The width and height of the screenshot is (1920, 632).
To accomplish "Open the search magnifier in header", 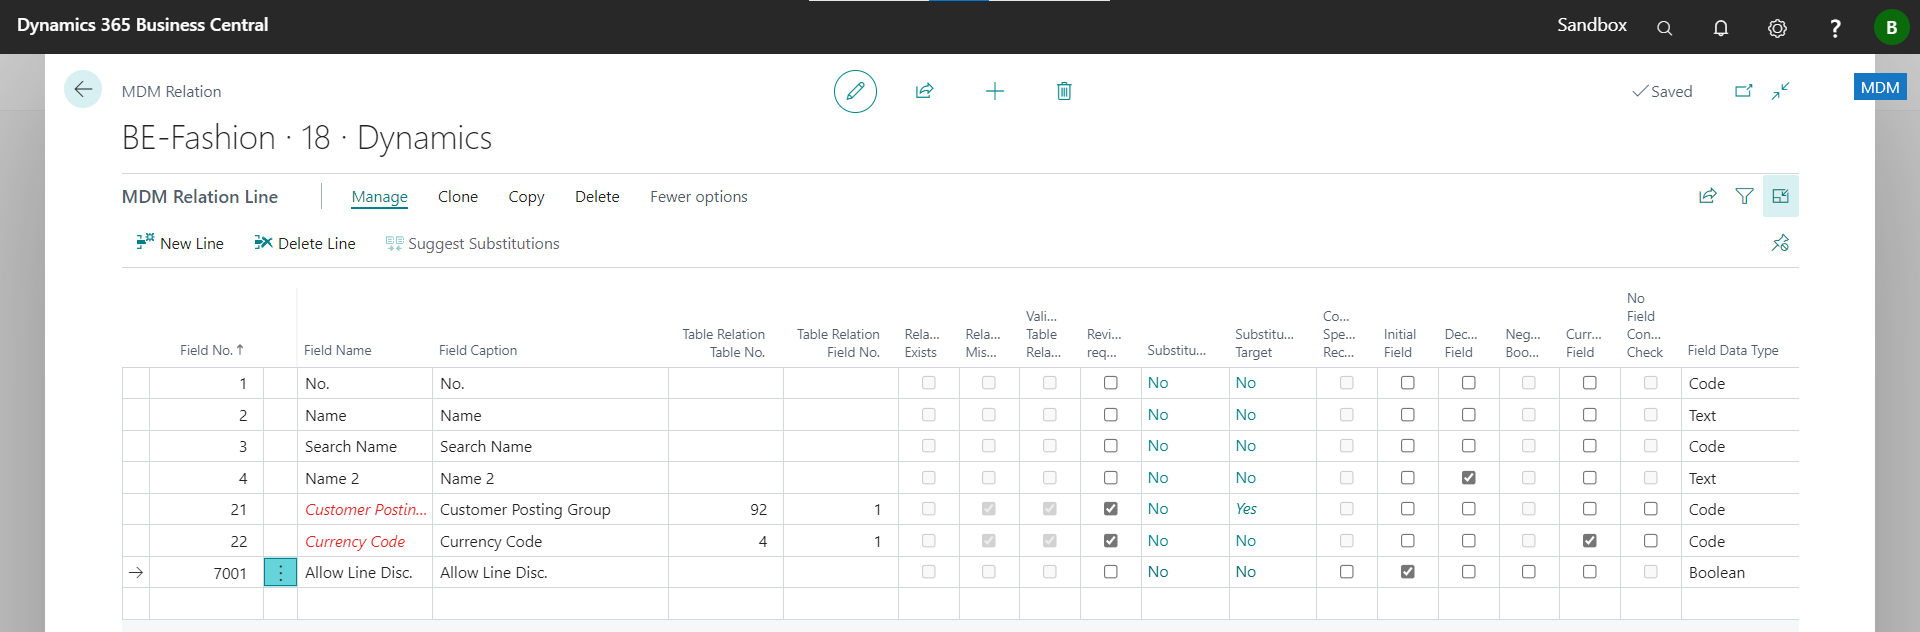I will click(1664, 28).
